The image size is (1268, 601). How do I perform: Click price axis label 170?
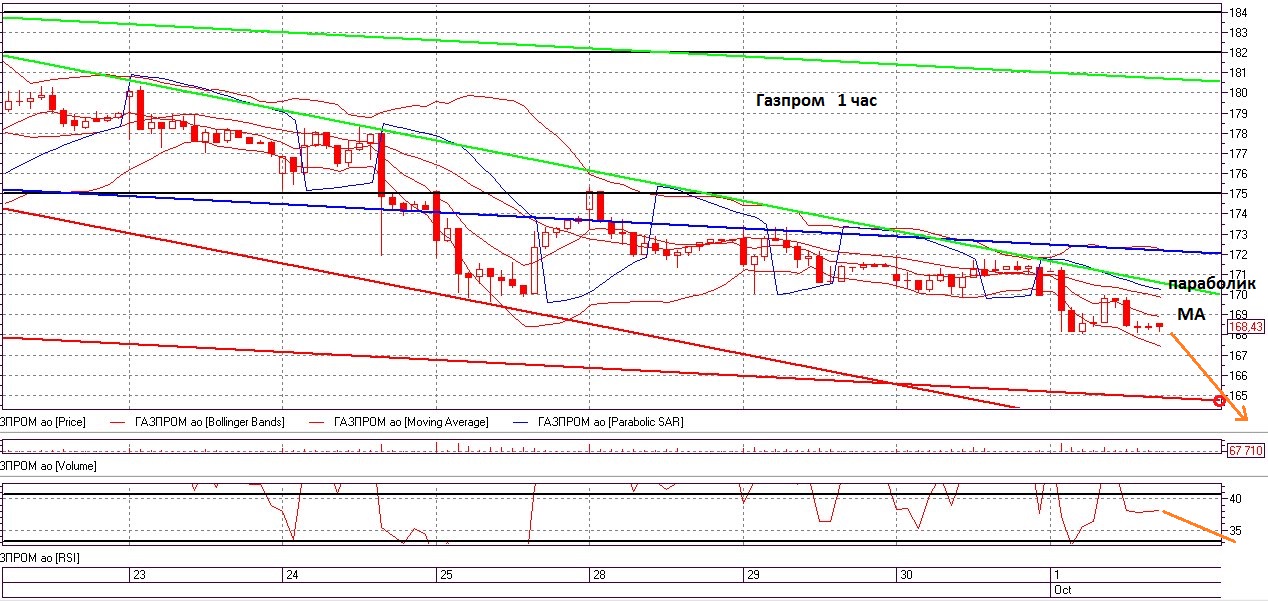pos(1238,294)
